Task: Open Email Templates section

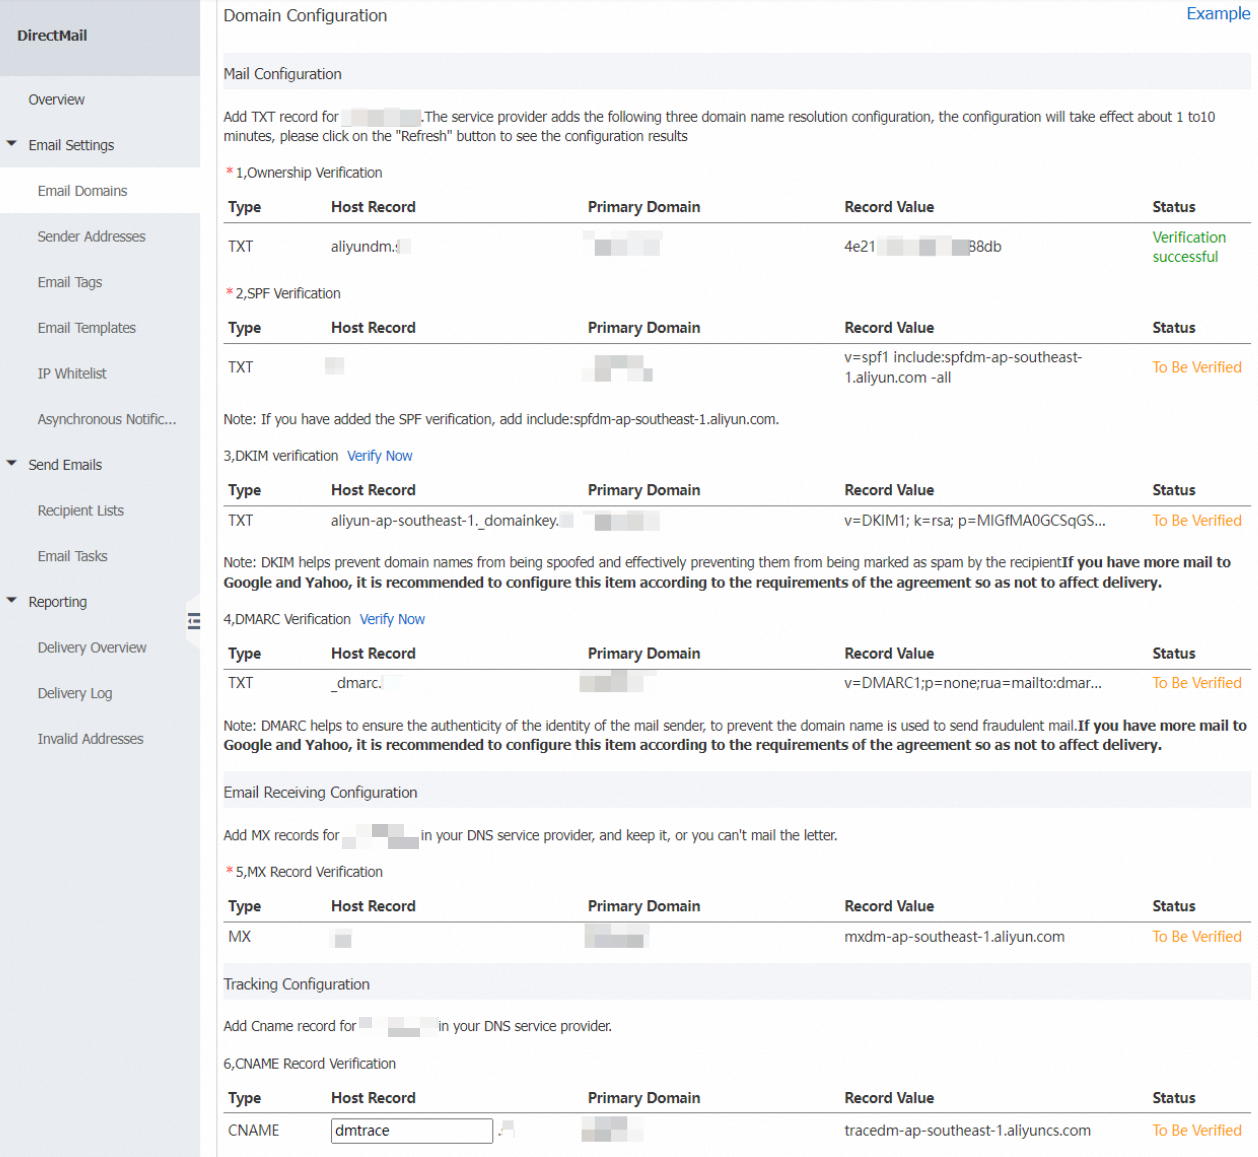Action: pyautogui.click(x=86, y=328)
